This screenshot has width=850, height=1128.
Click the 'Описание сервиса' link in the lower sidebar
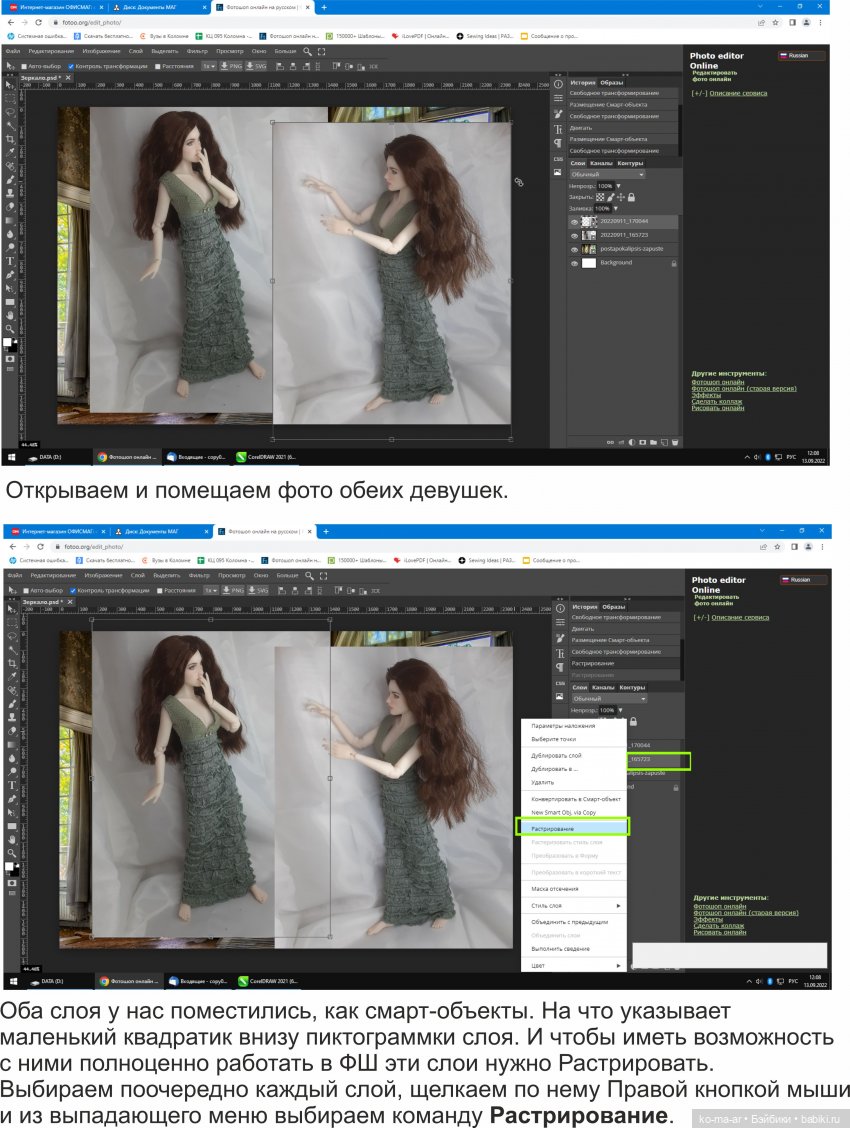coord(739,618)
